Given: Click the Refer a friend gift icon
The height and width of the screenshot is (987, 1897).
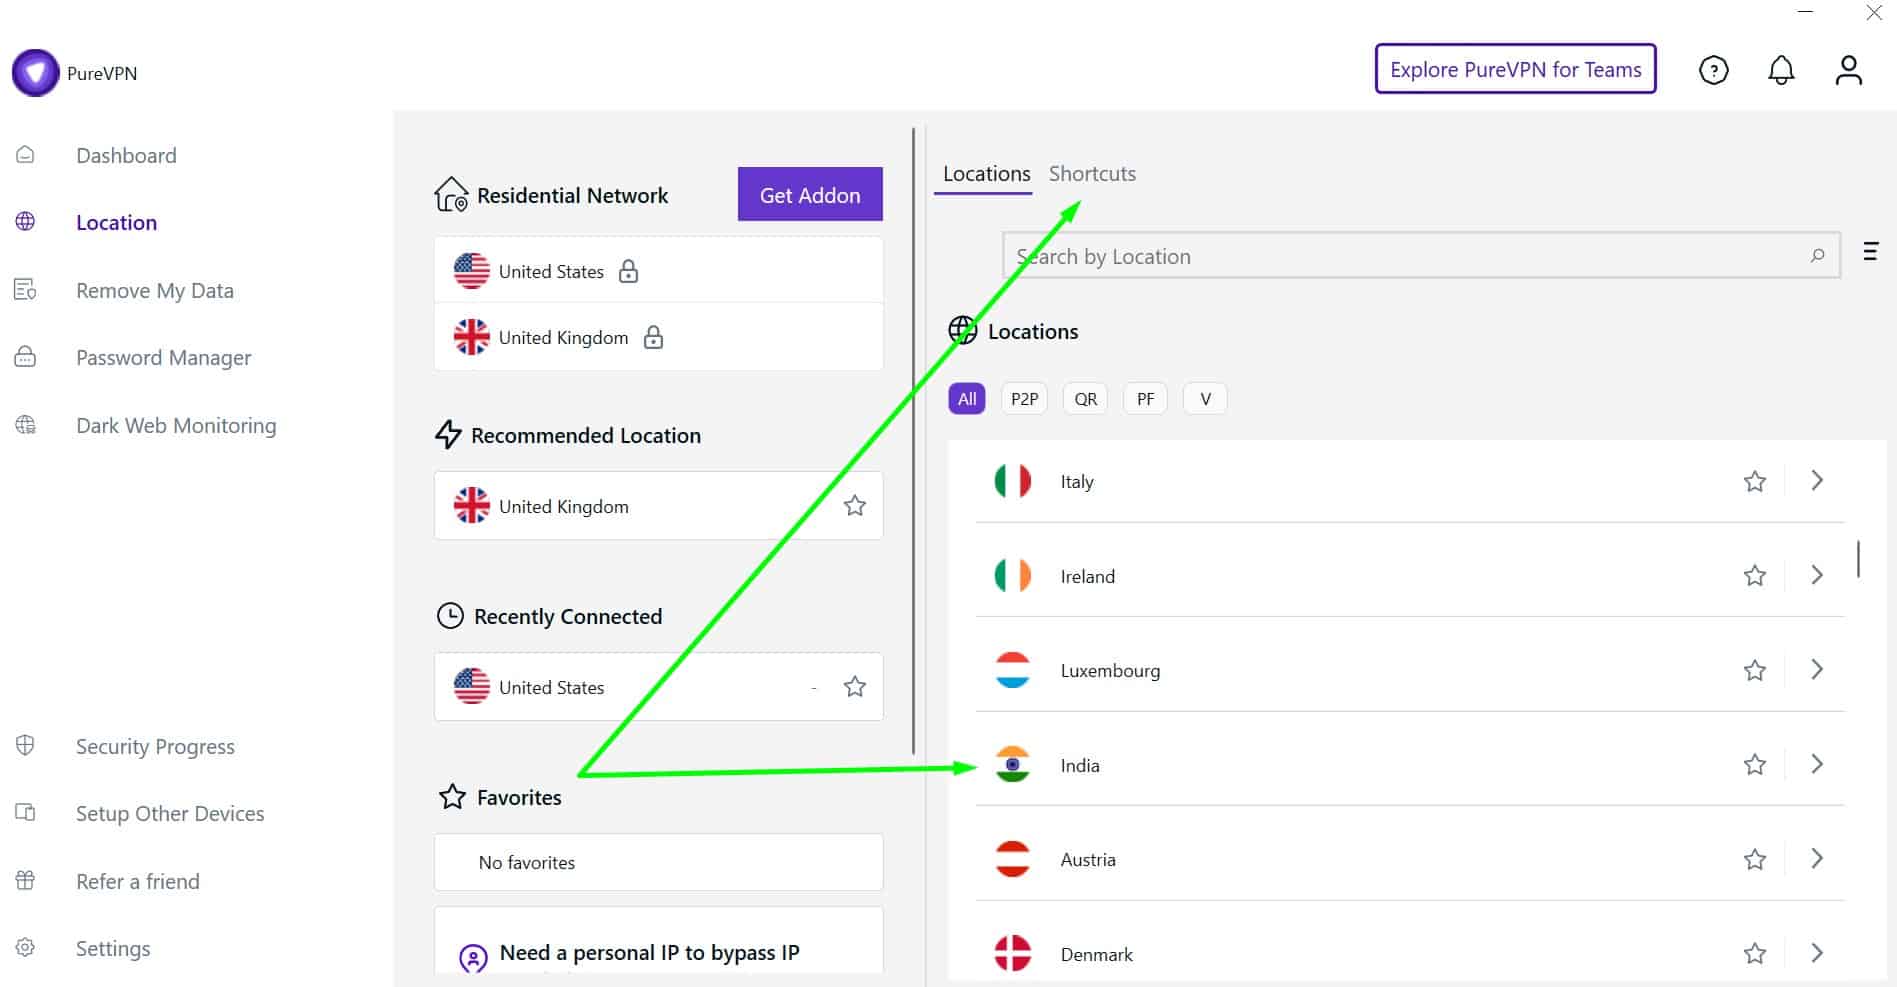Looking at the screenshot, I should tap(26, 881).
